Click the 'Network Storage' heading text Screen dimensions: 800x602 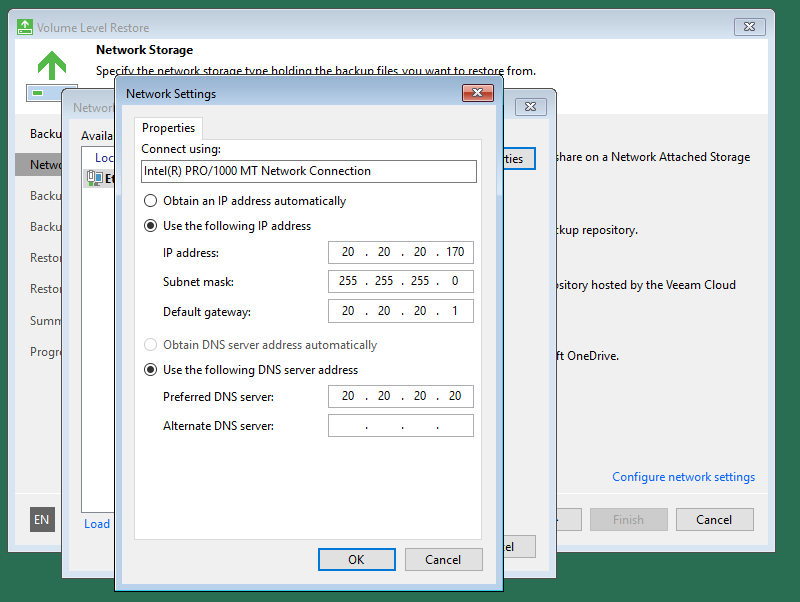point(144,50)
